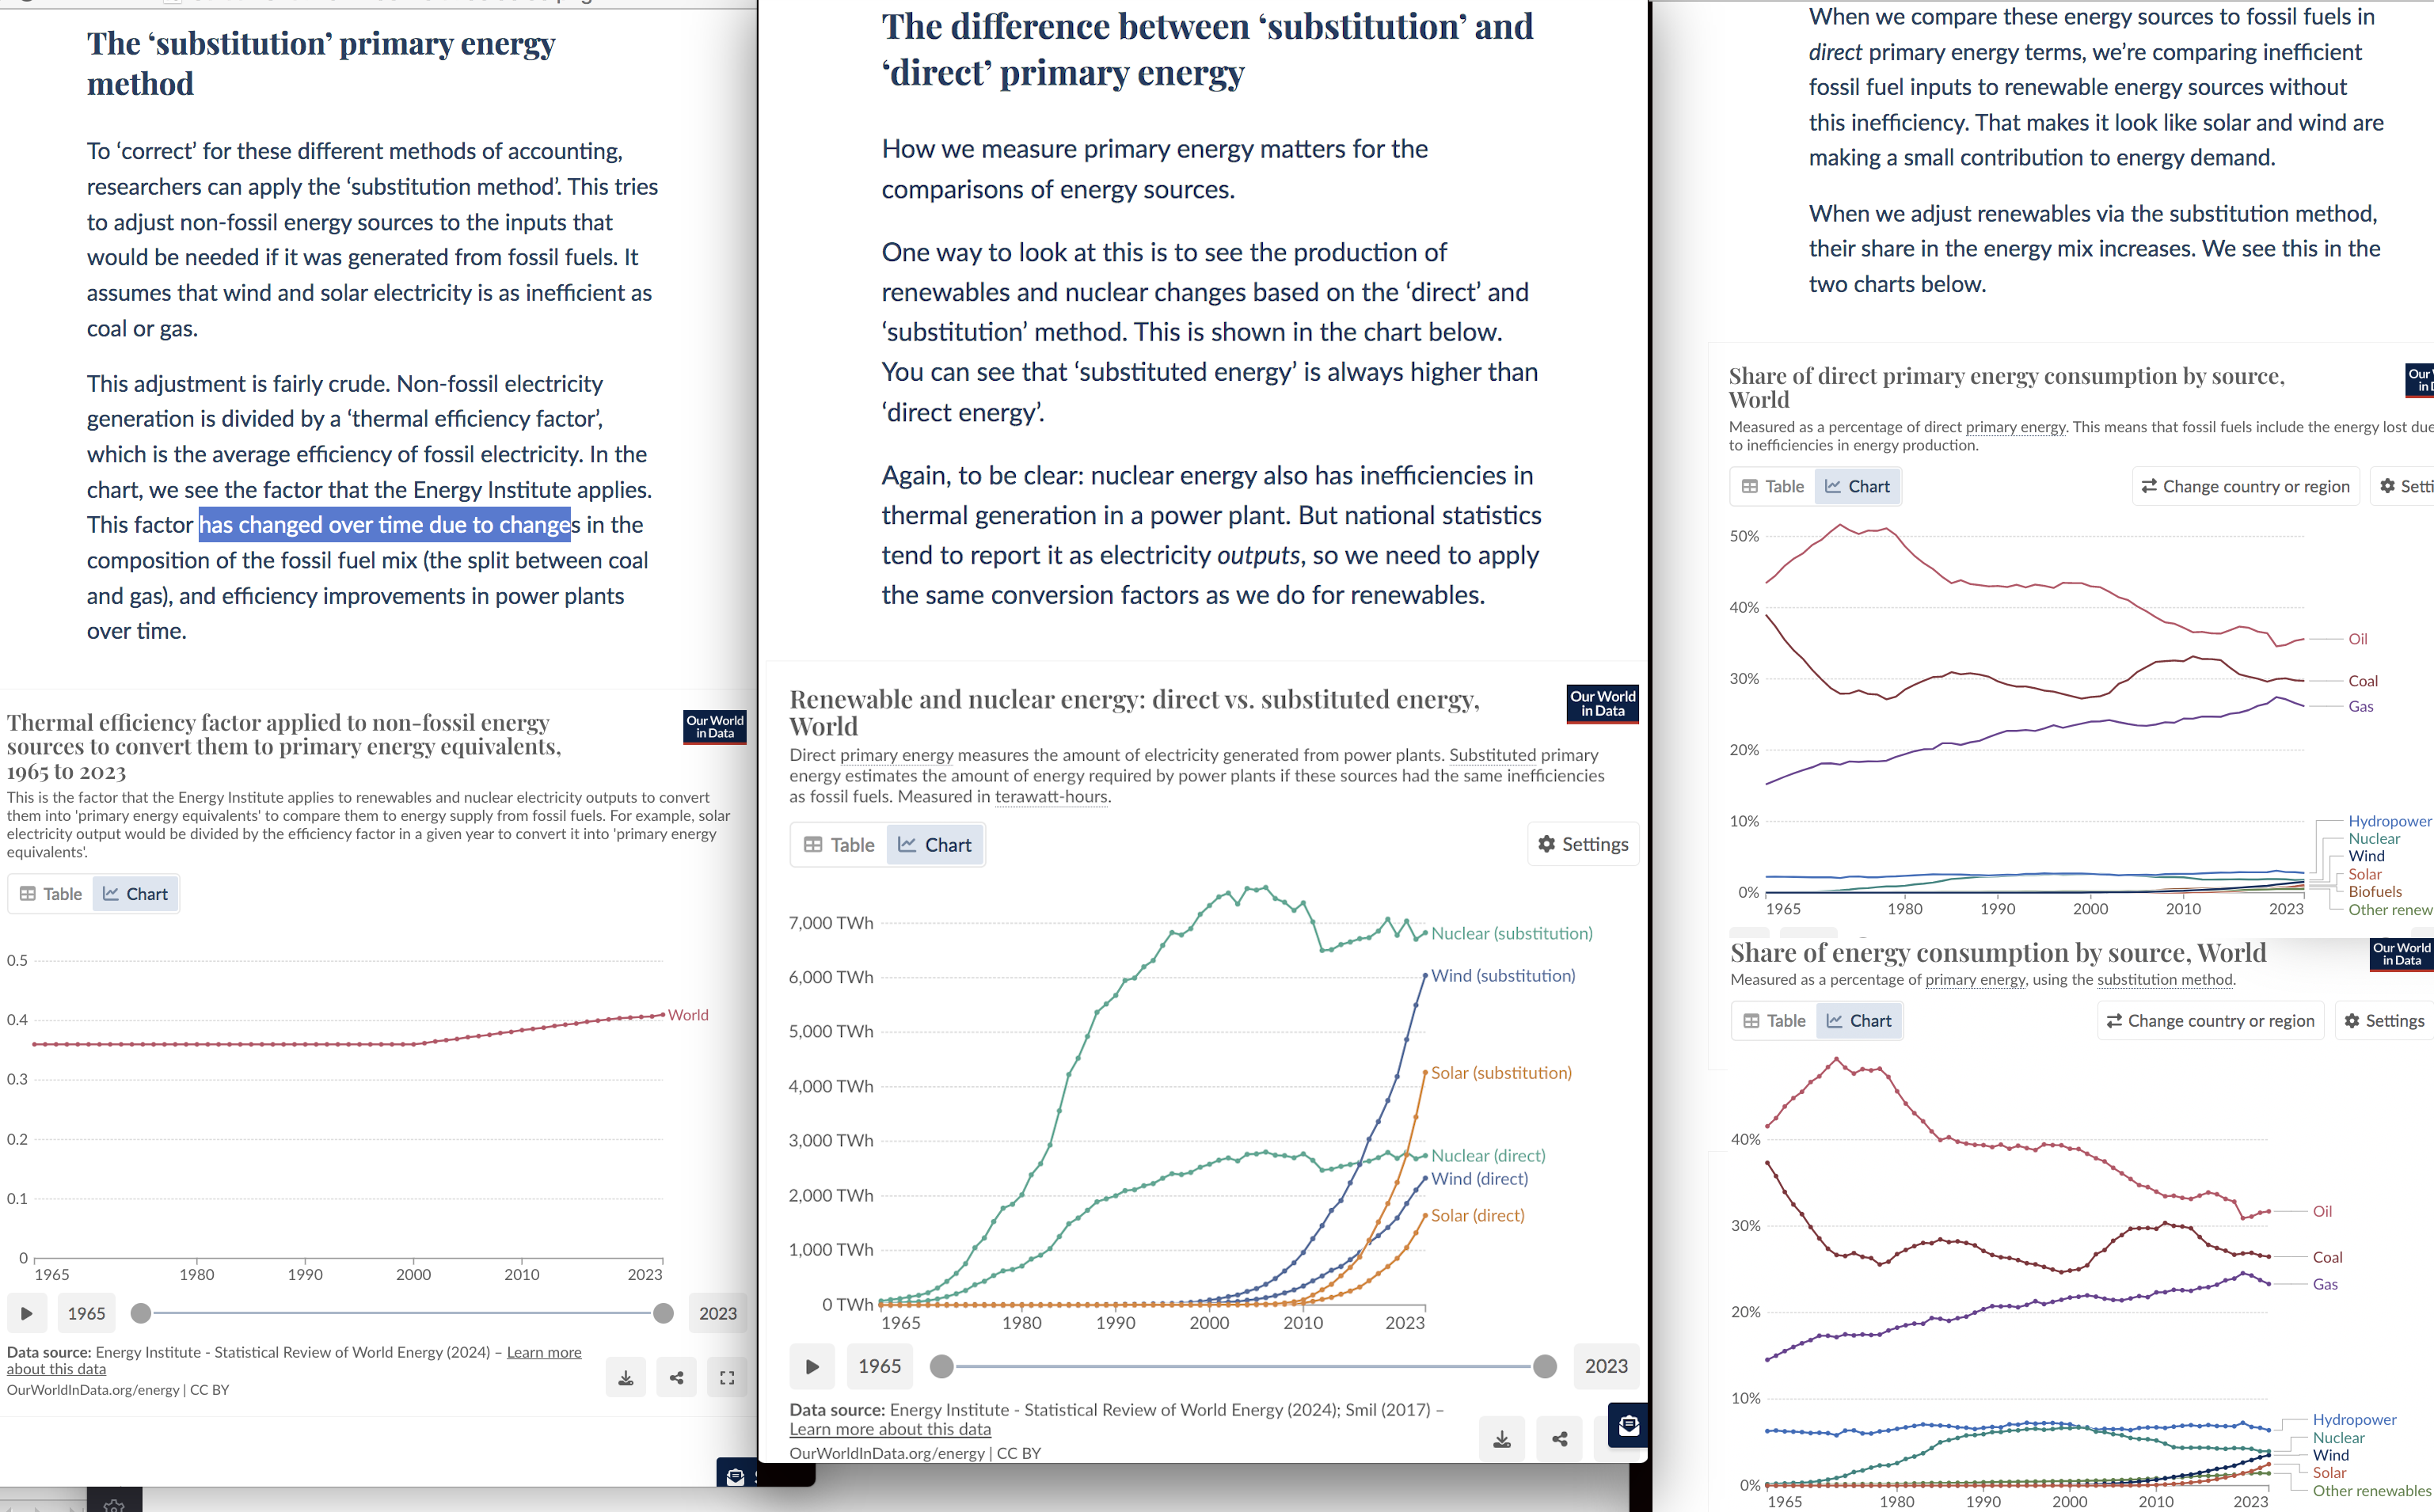Click the Gas label on direct energy share chart
Viewport: 2434px width, 1512px height.
click(2360, 706)
